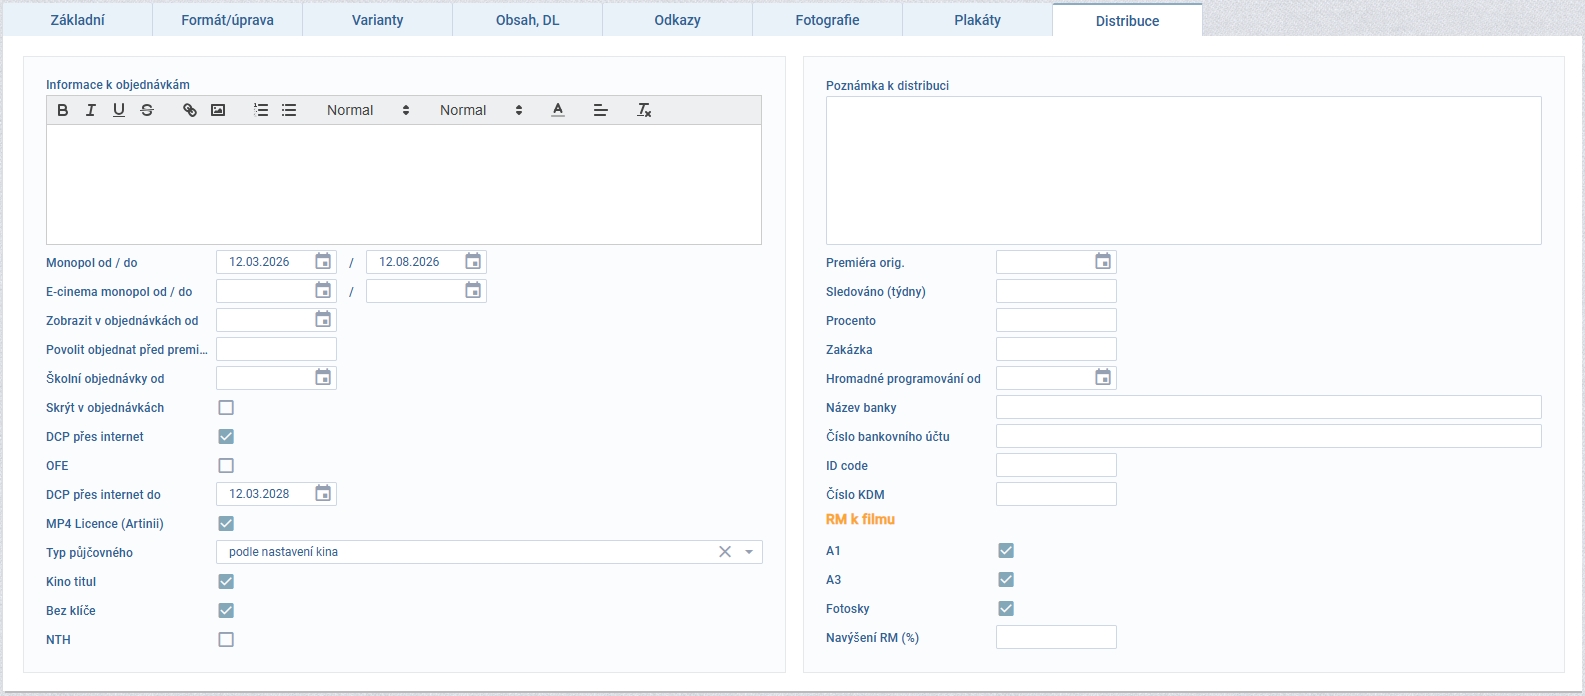
Task: Open the text color picker
Action: (x=558, y=110)
